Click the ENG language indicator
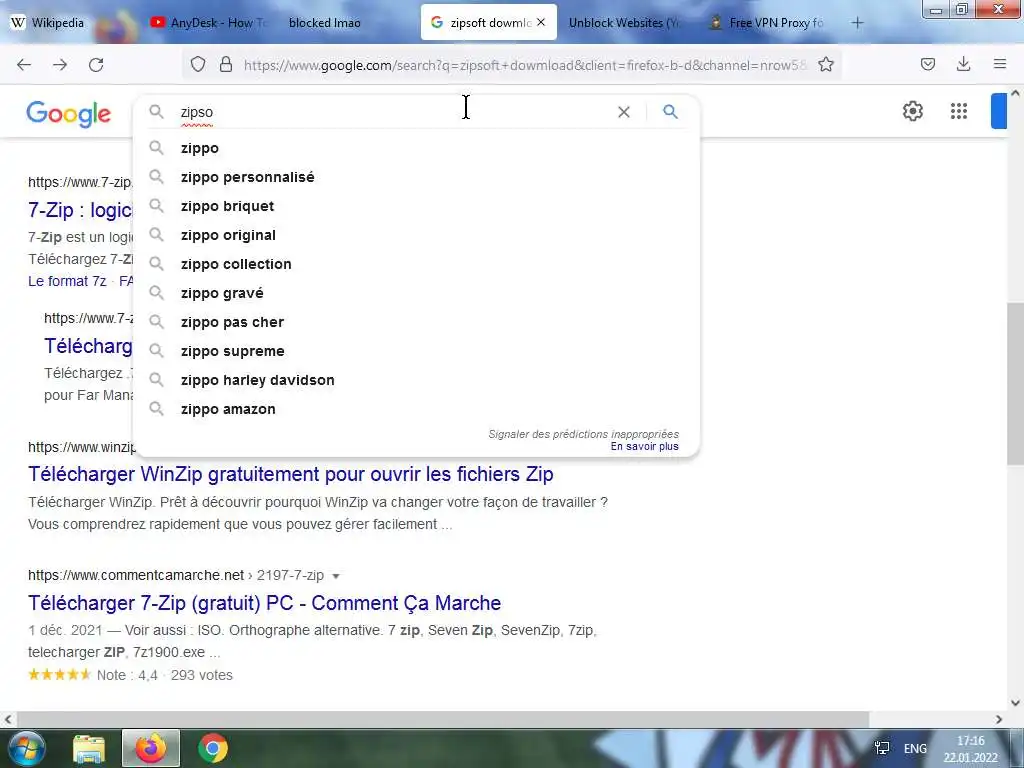 915,748
